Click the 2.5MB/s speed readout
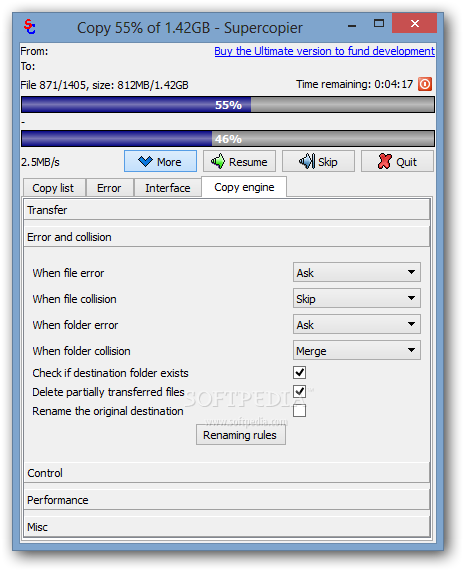Image resolution: width=464 pixels, height=571 pixels. [x=40, y=162]
